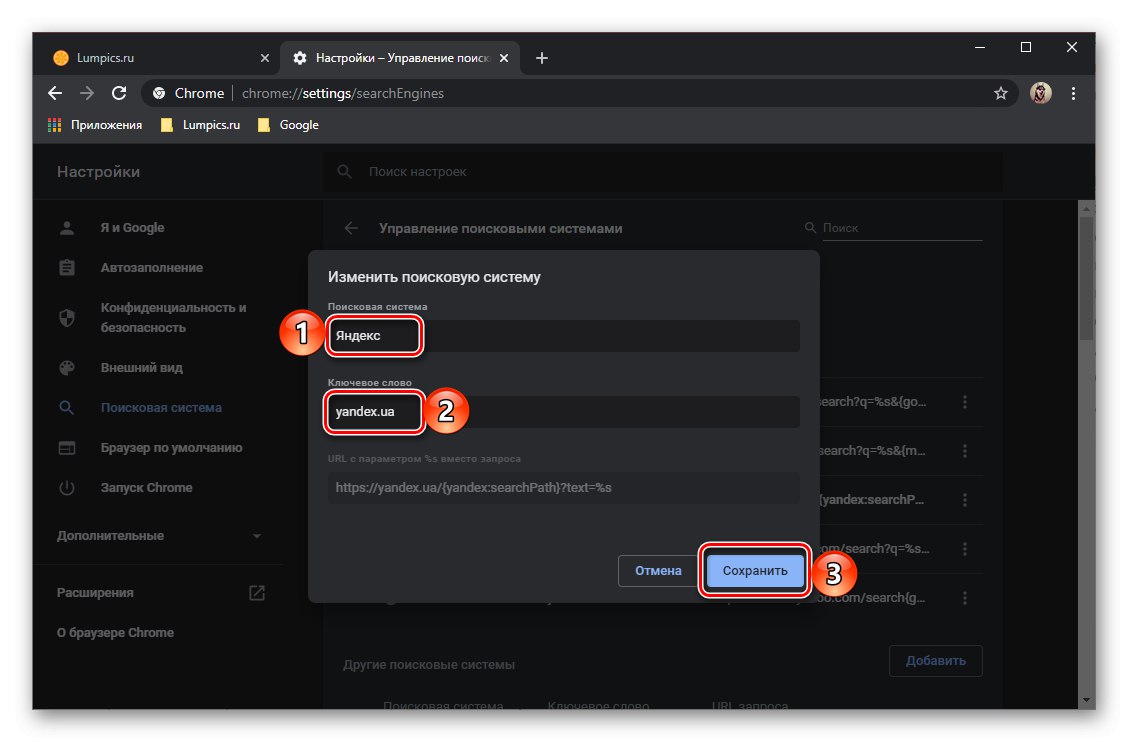Bookmark this page with the star icon
The image size is (1128, 742).
1000,93
